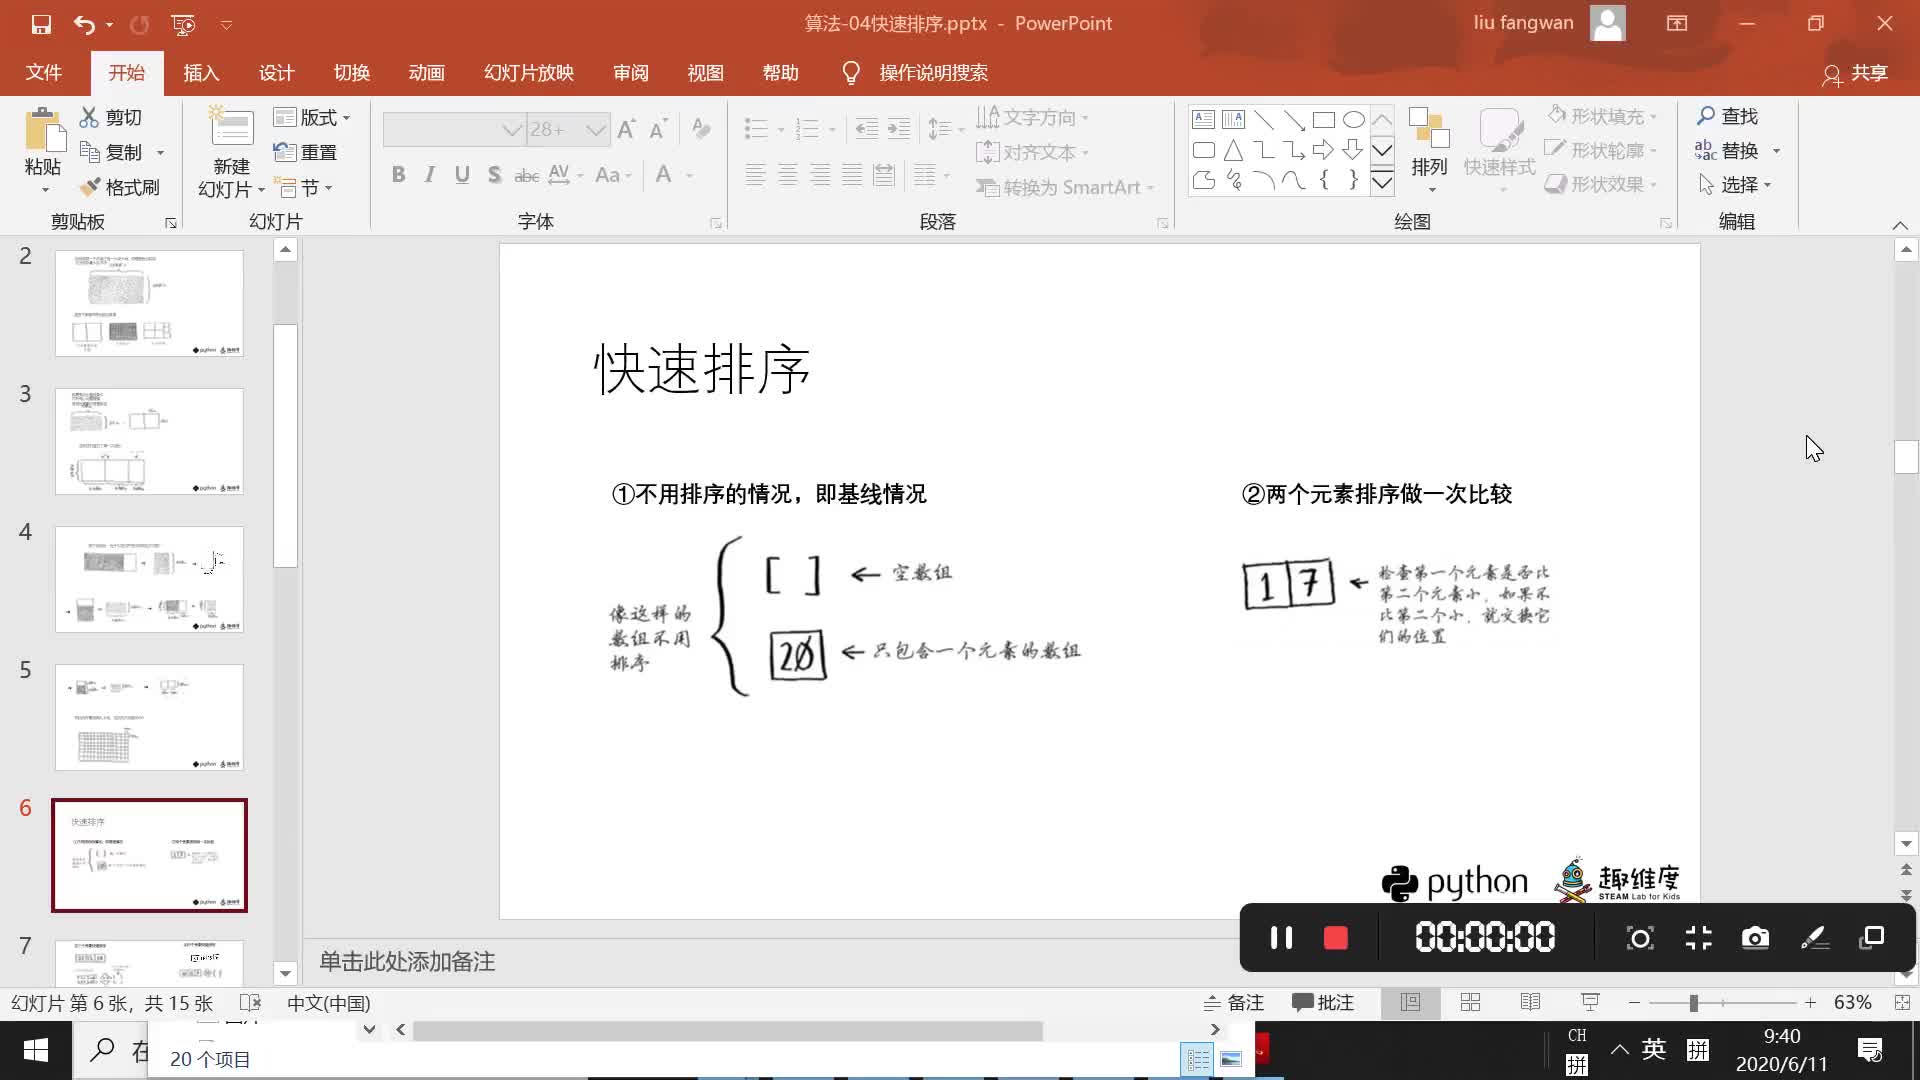The width and height of the screenshot is (1920, 1080).
Task: Open the font name dropdown
Action: [512, 130]
